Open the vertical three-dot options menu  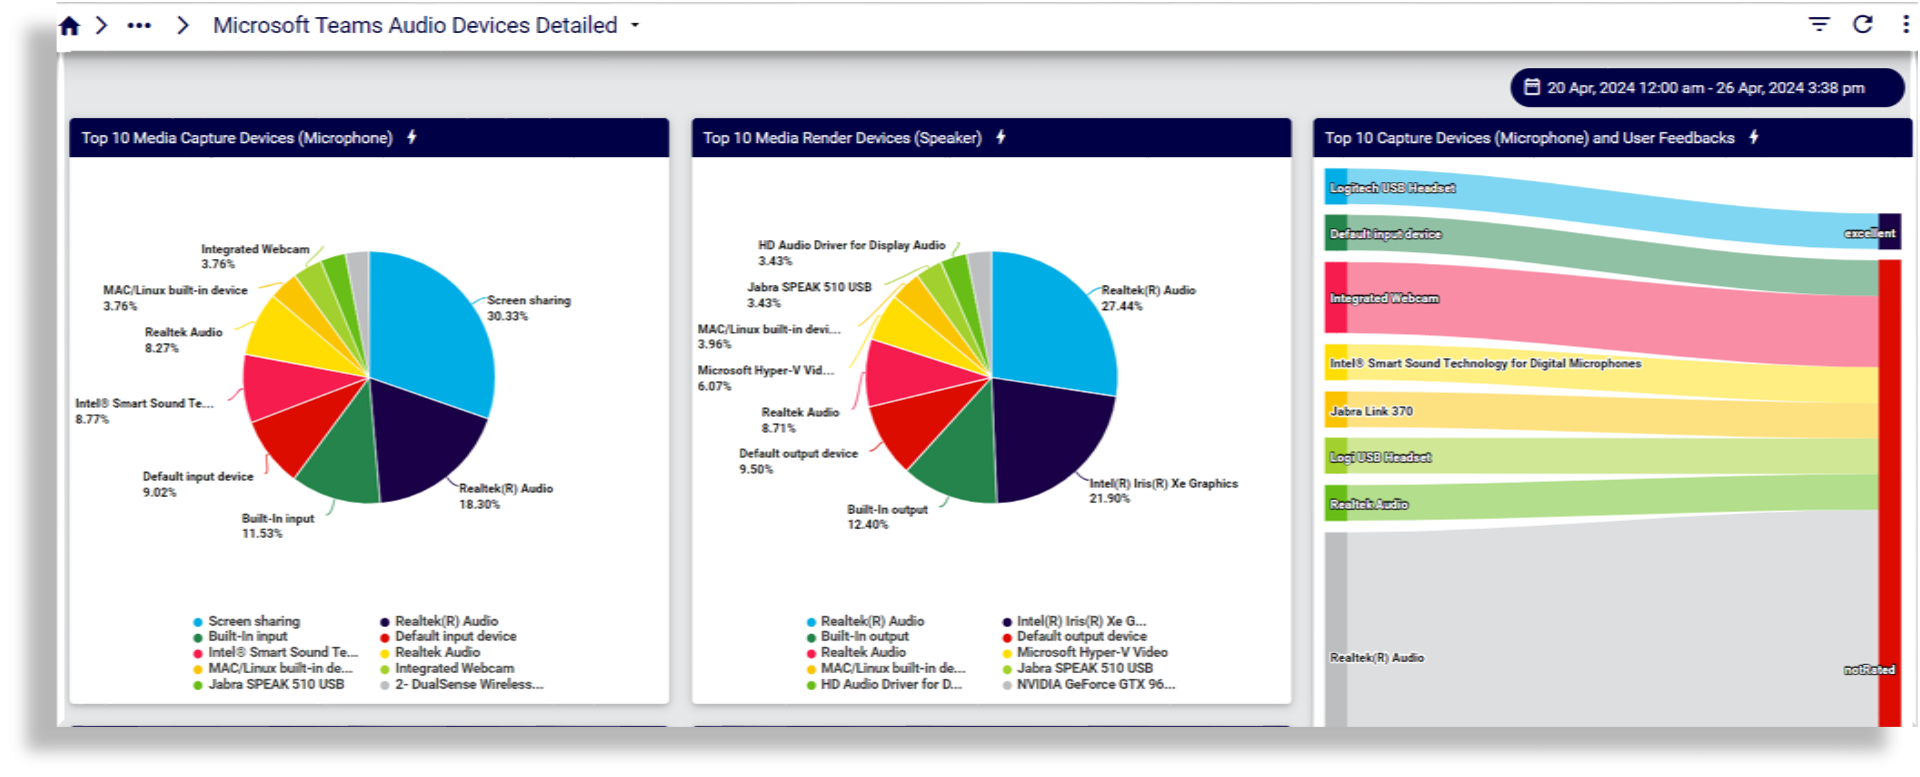[x=1905, y=24]
